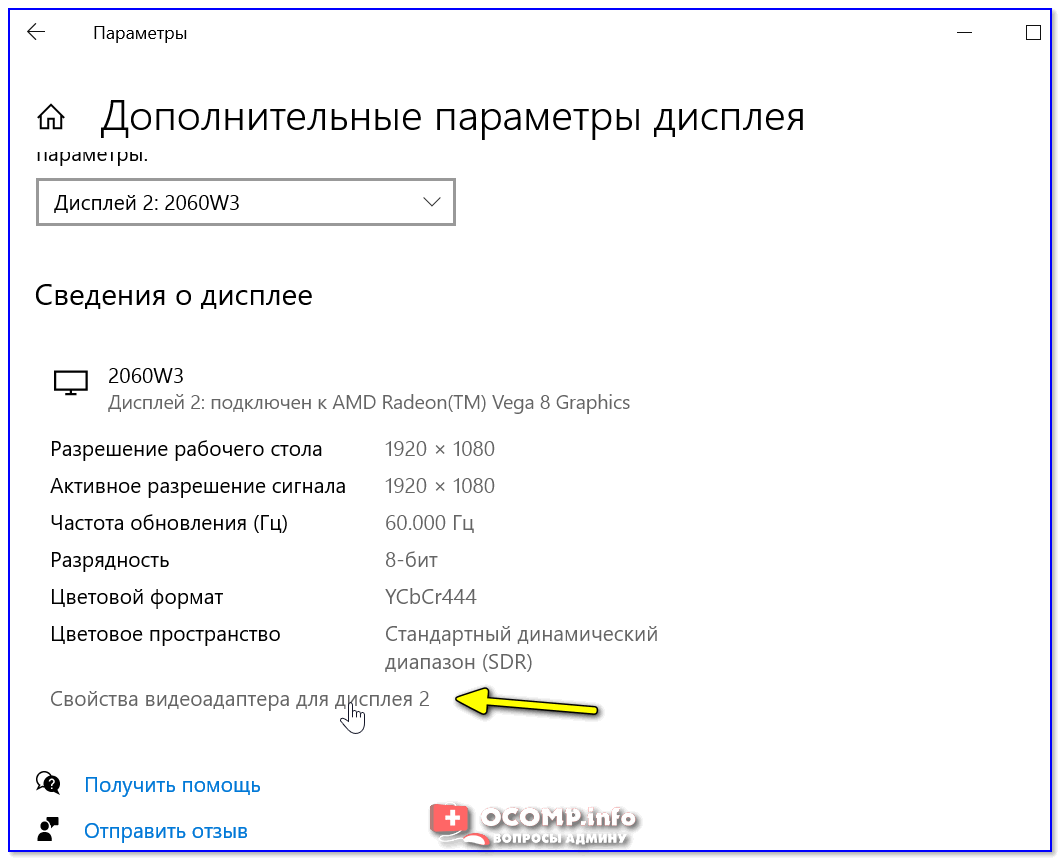
Task: Click the 'Отправить отзыв' link
Action: (166, 831)
